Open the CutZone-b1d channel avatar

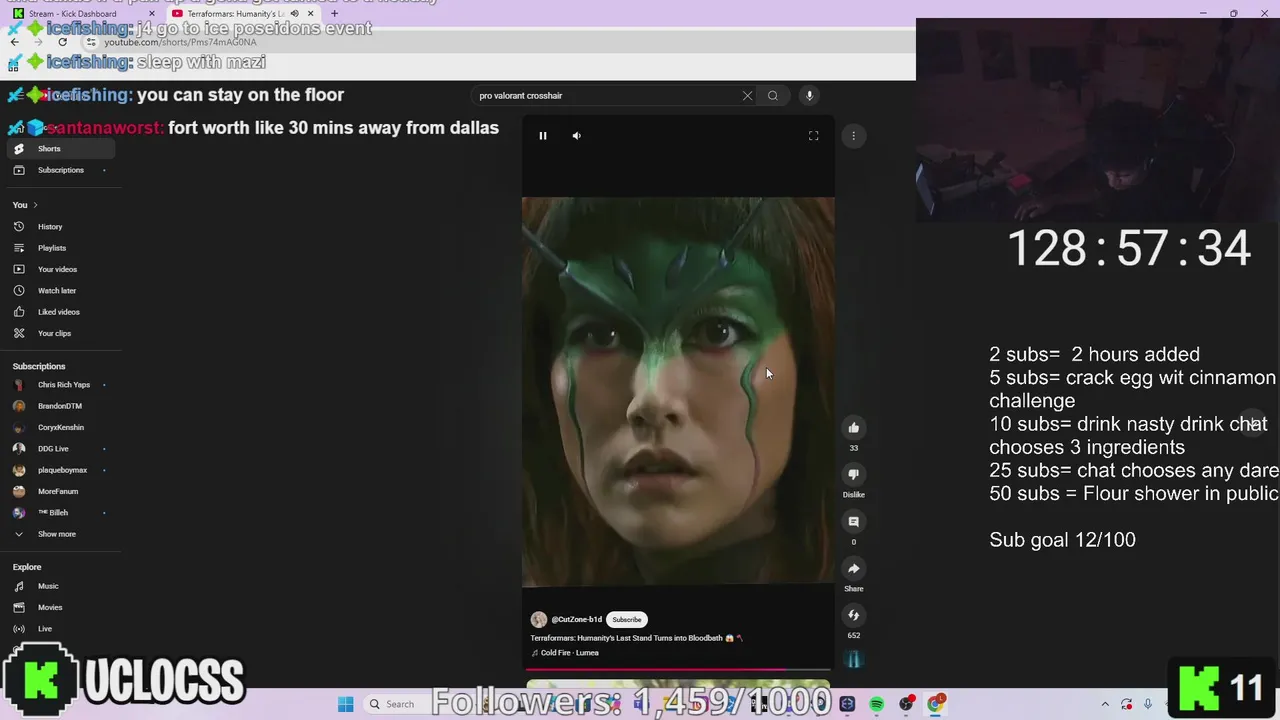pyautogui.click(x=539, y=620)
